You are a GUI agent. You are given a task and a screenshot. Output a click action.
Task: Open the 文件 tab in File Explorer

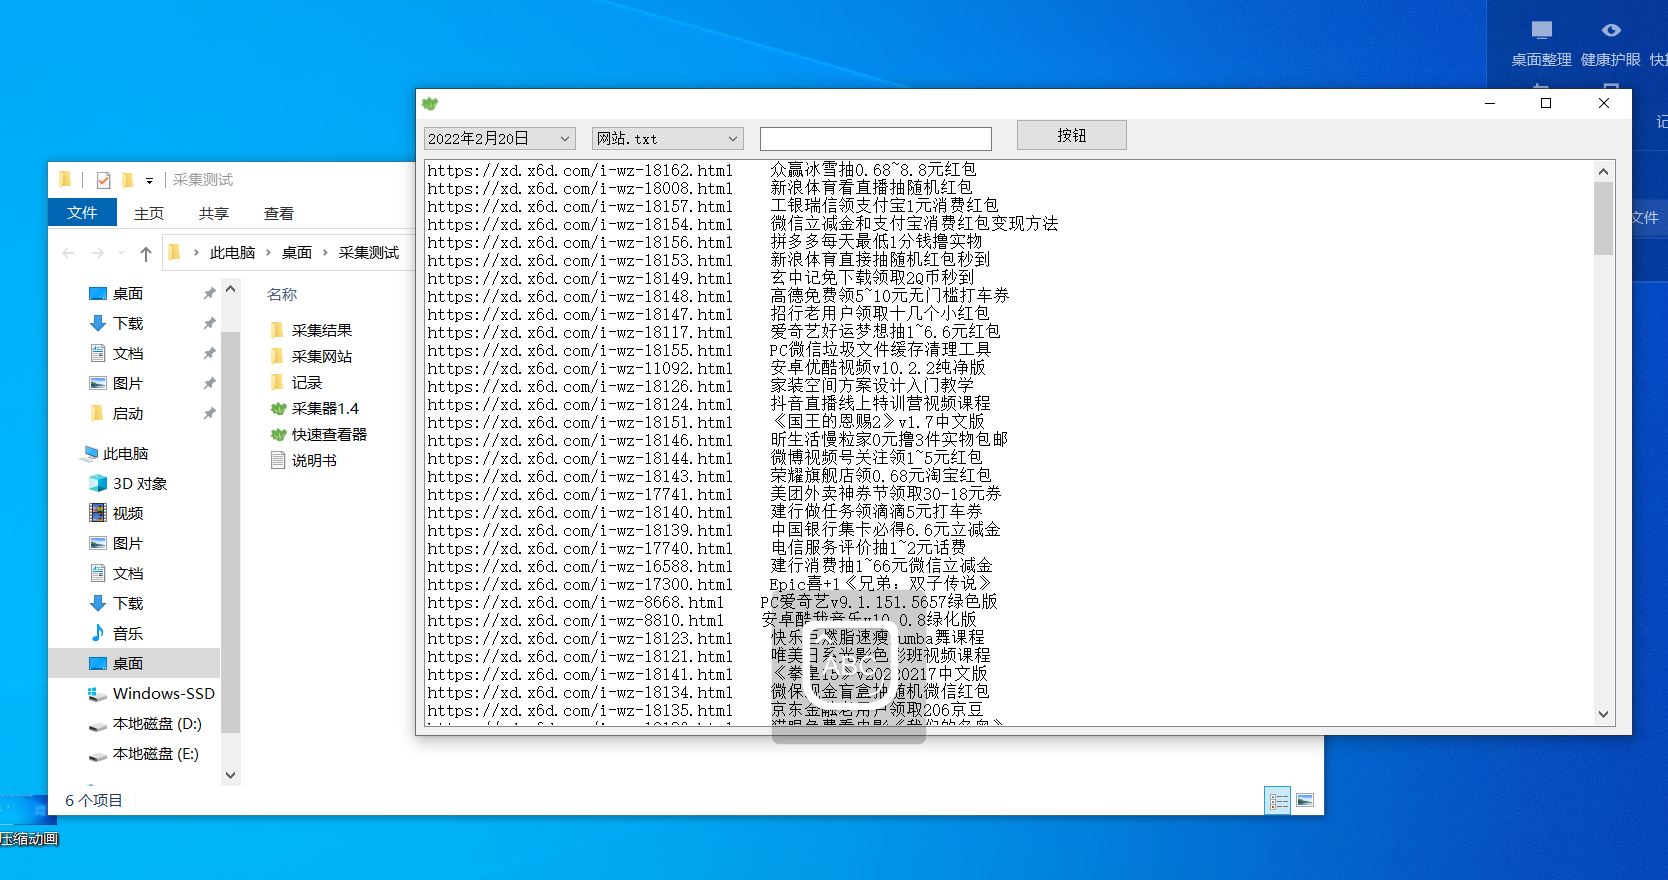coord(82,213)
